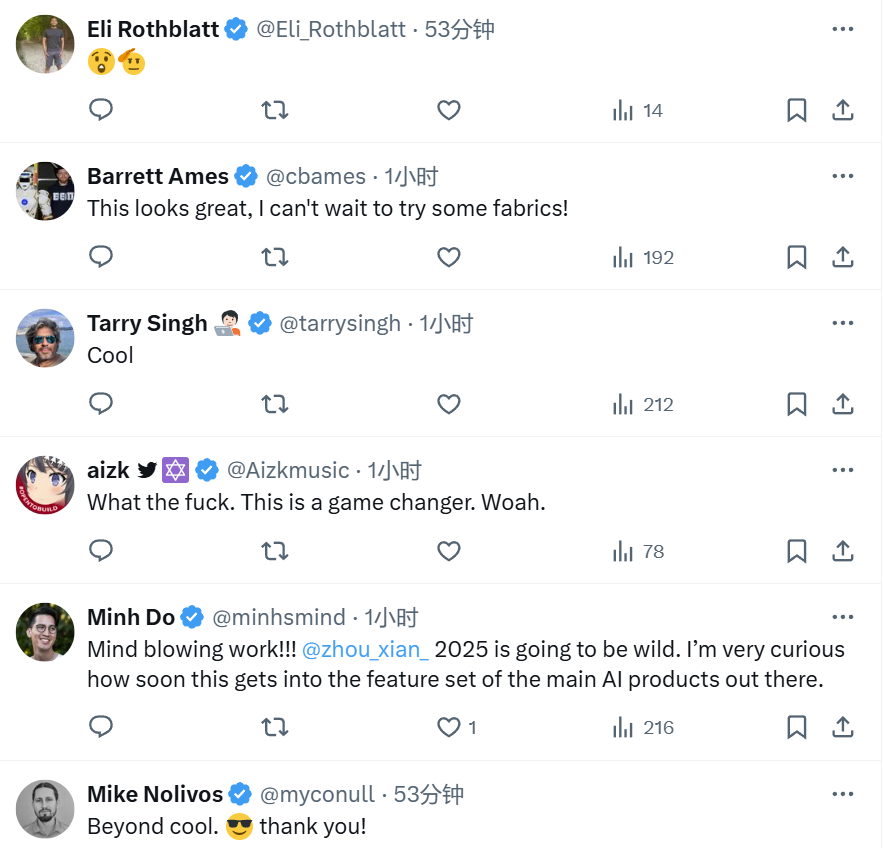This screenshot has width=884, height=848.
Task: Retweet Tarry Singh's "Cool" reply
Action: click(x=275, y=404)
